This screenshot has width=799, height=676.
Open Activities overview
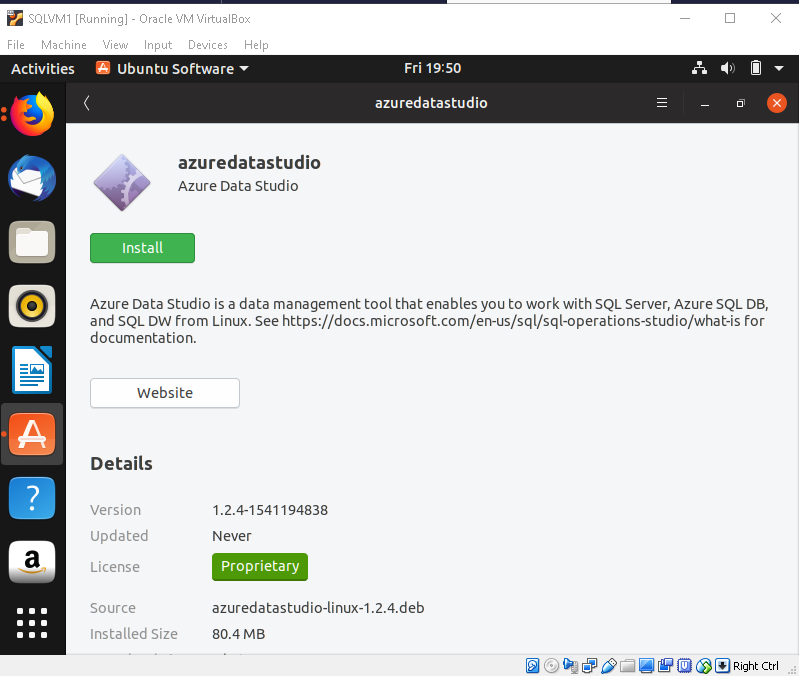(43, 68)
